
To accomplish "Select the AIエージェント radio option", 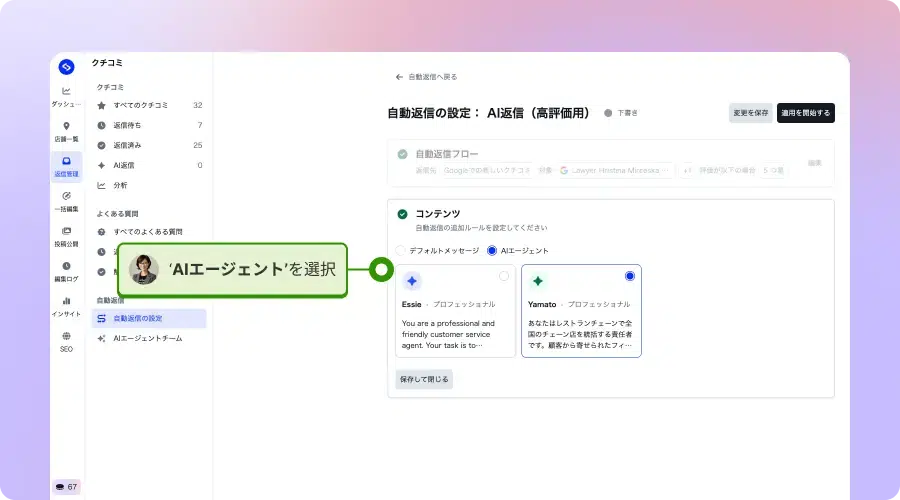I will 492,250.
